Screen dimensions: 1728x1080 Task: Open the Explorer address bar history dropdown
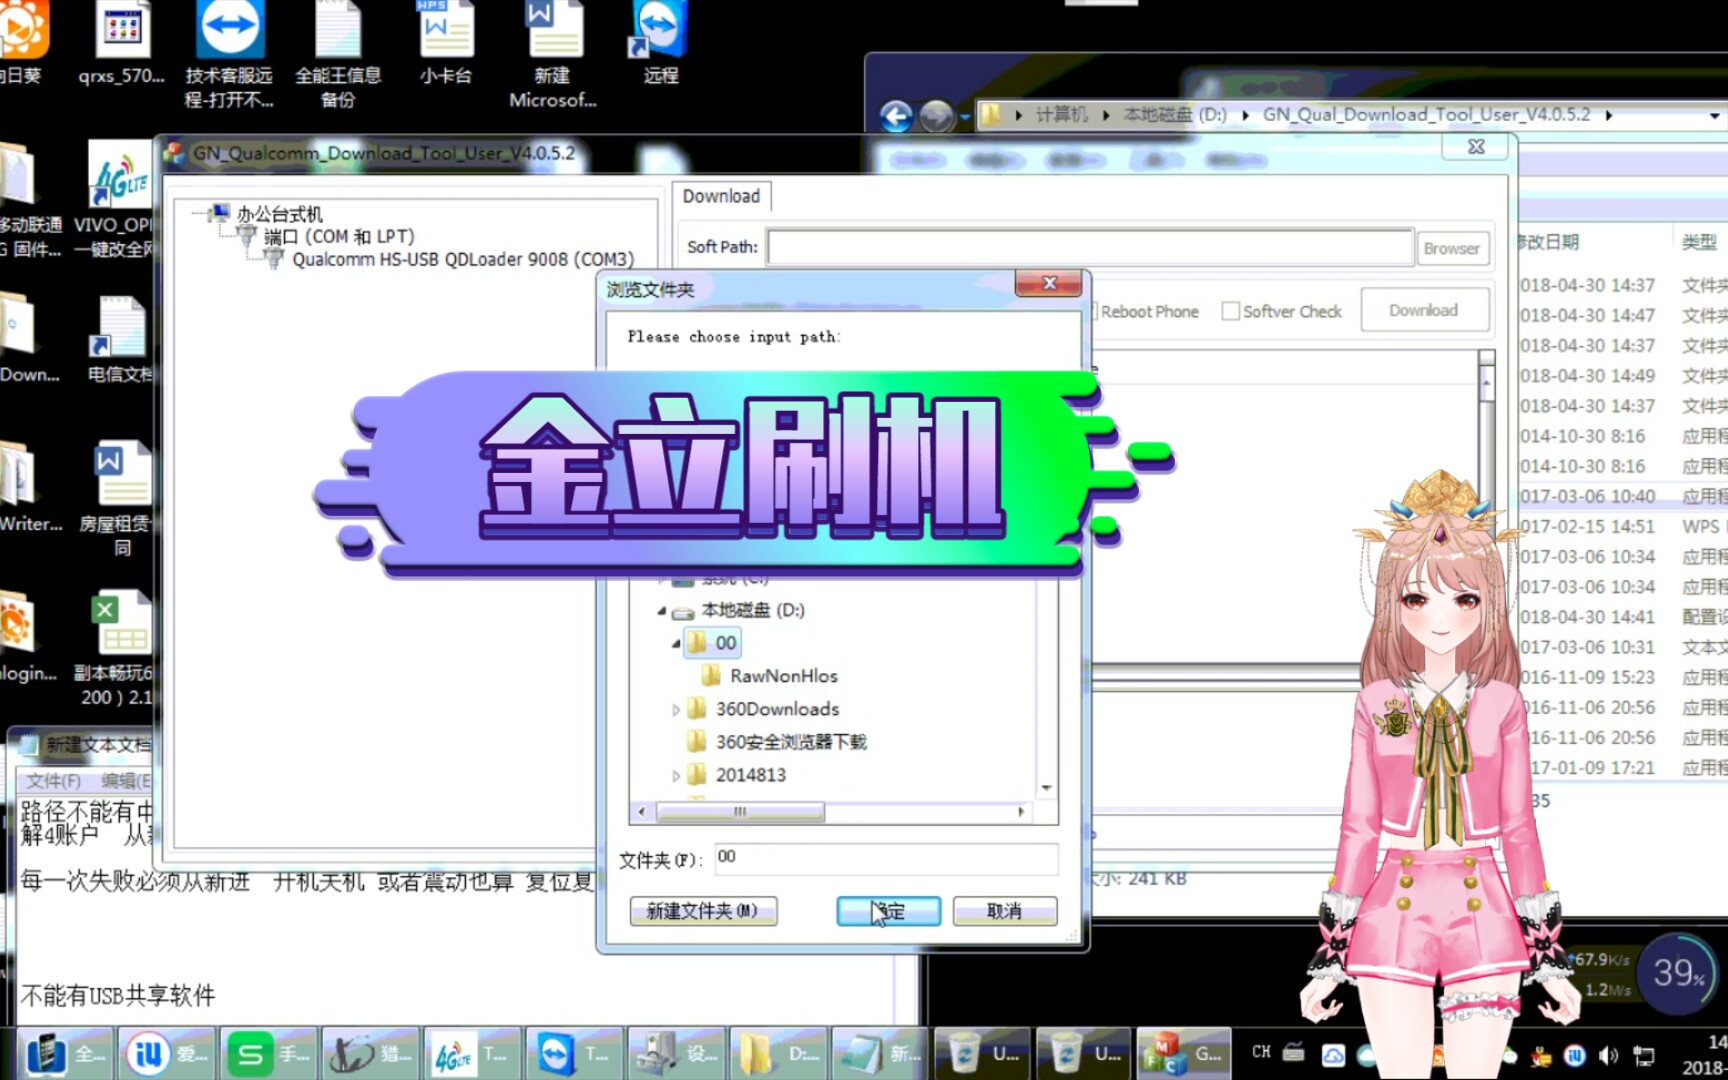coord(1714,115)
